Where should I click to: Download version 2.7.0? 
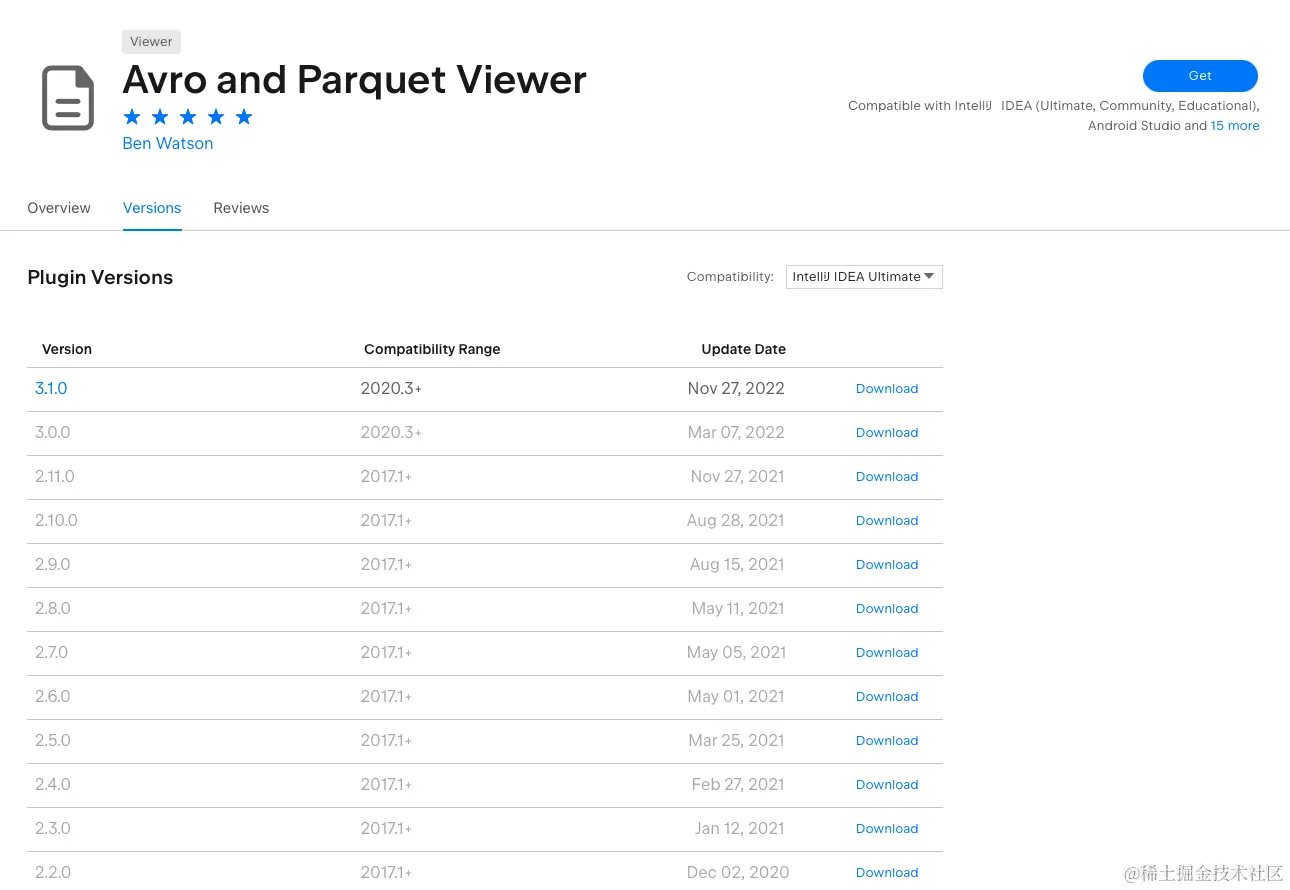pyautogui.click(x=887, y=653)
